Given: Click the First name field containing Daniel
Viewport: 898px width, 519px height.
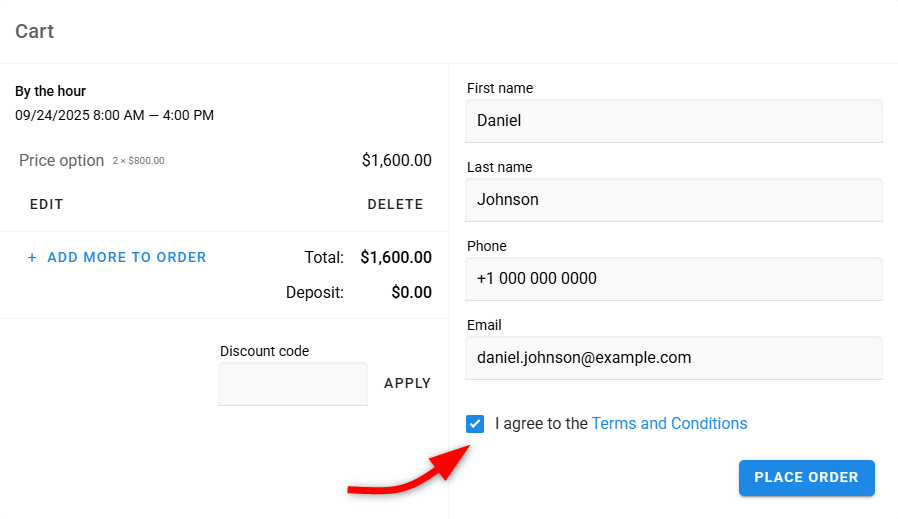Looking at the screenshot, I should pos(674,121).
